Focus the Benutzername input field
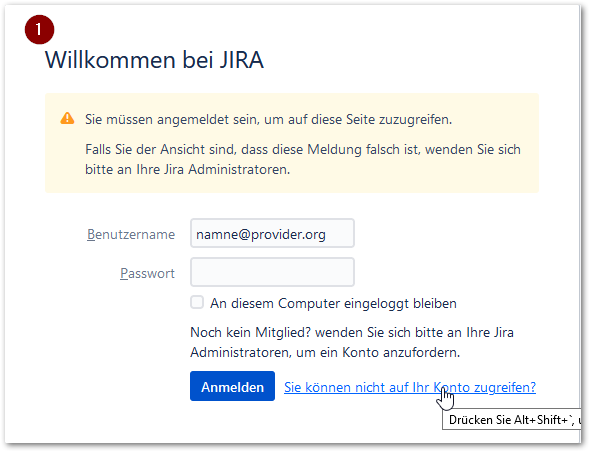This screenshot has width=590, height=452. click(x=272, y=233)
